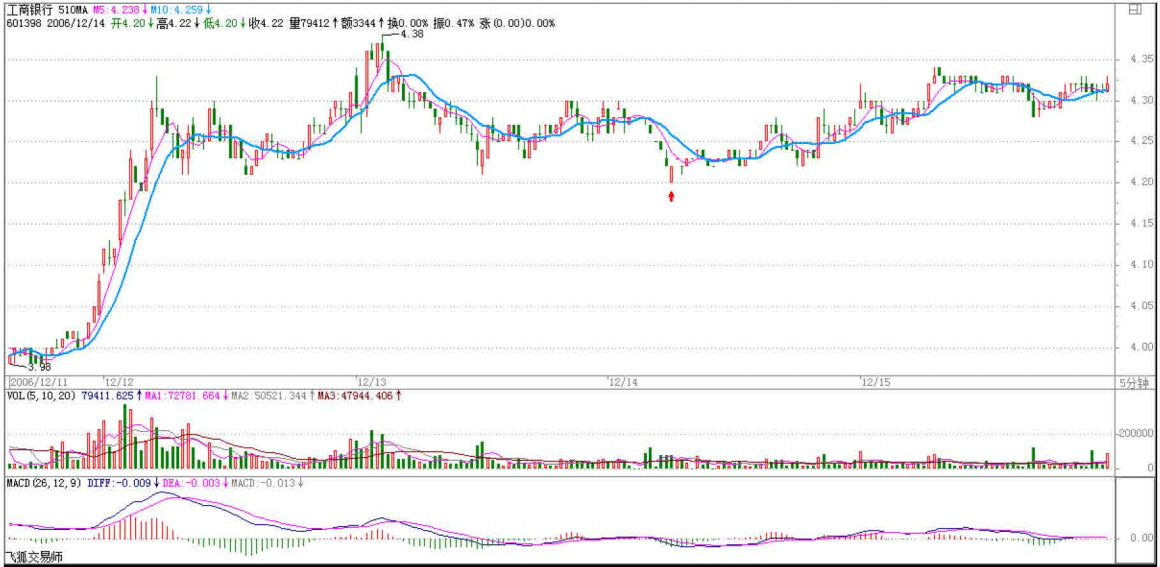Open the MACD(26,12,9) indicator settings
This screenshot has height=567, width=1160.
[x=41, y=483]
